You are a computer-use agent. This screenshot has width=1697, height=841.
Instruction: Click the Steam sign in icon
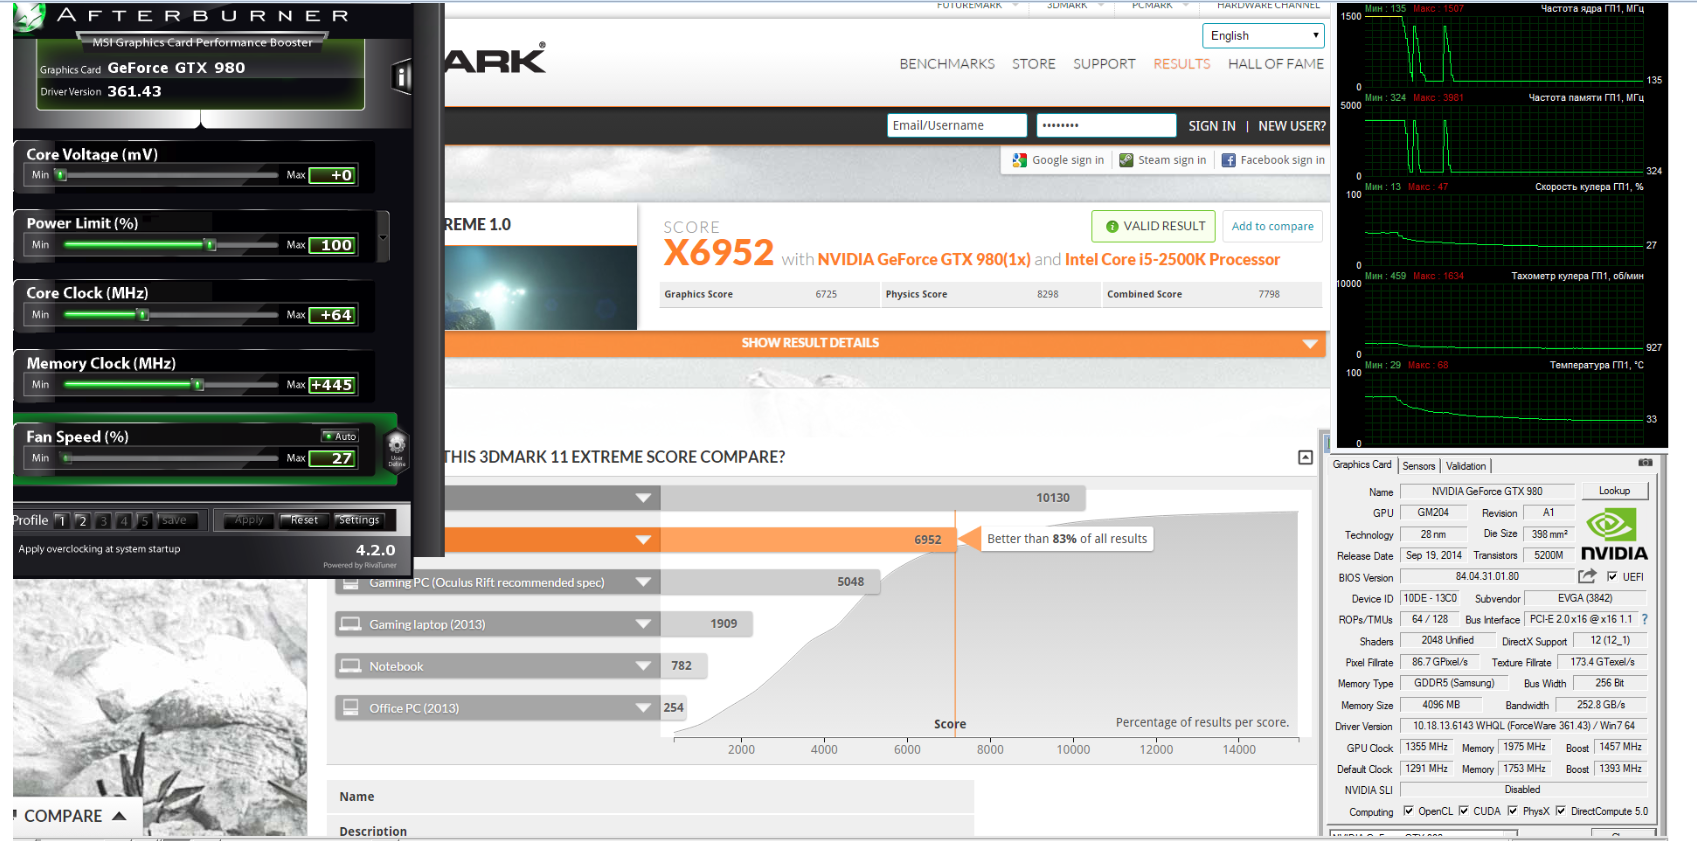(1126, 160)
